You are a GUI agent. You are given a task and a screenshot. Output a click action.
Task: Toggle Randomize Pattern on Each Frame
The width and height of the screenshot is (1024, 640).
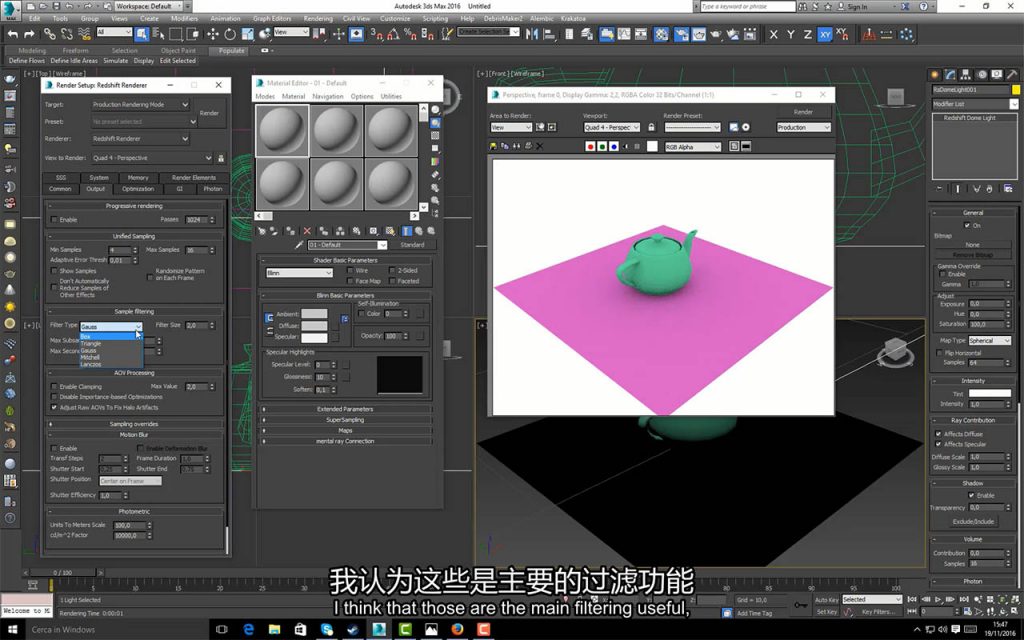click(x=150, y=278)
